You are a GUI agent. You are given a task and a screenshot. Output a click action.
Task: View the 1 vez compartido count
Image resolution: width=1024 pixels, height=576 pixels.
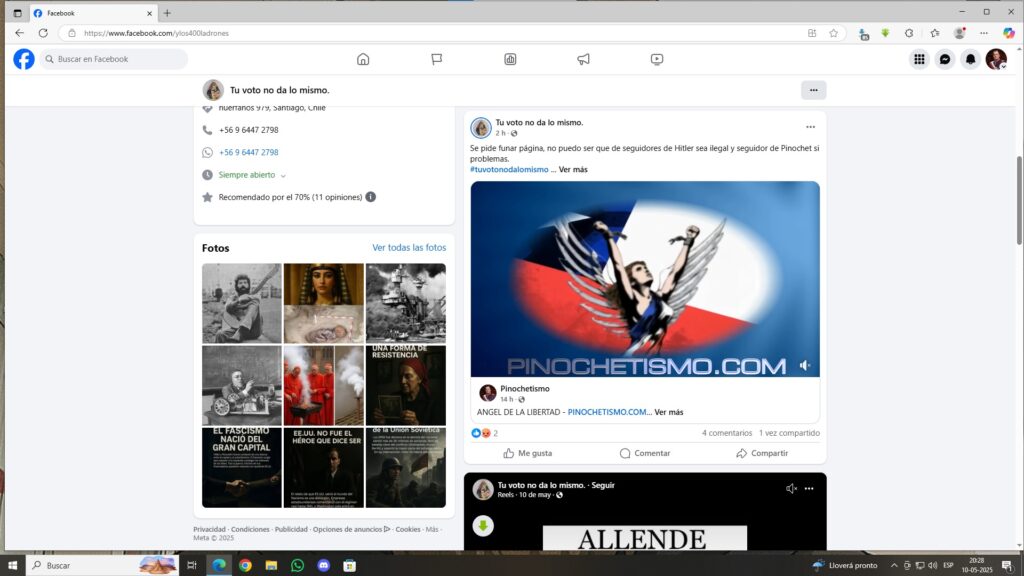789,433
